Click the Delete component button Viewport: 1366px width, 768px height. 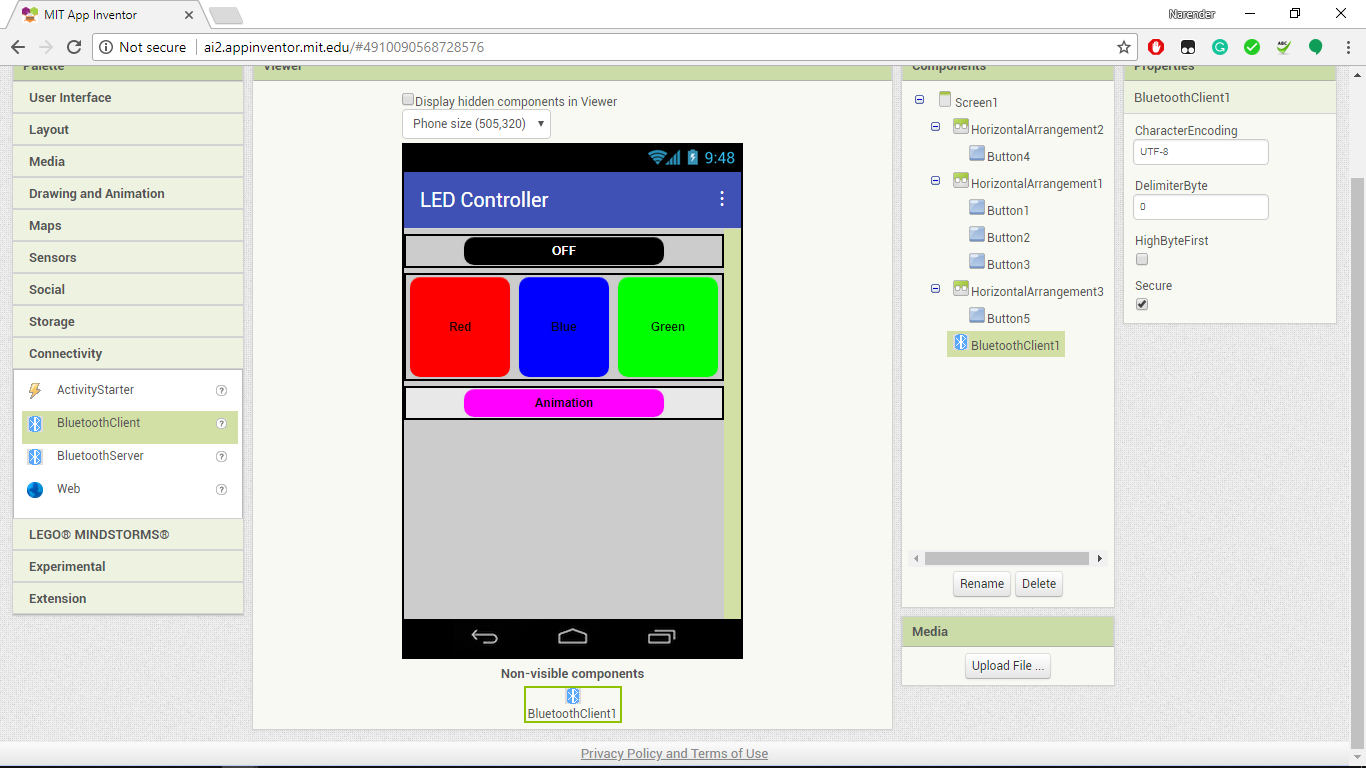[1039, 584]
